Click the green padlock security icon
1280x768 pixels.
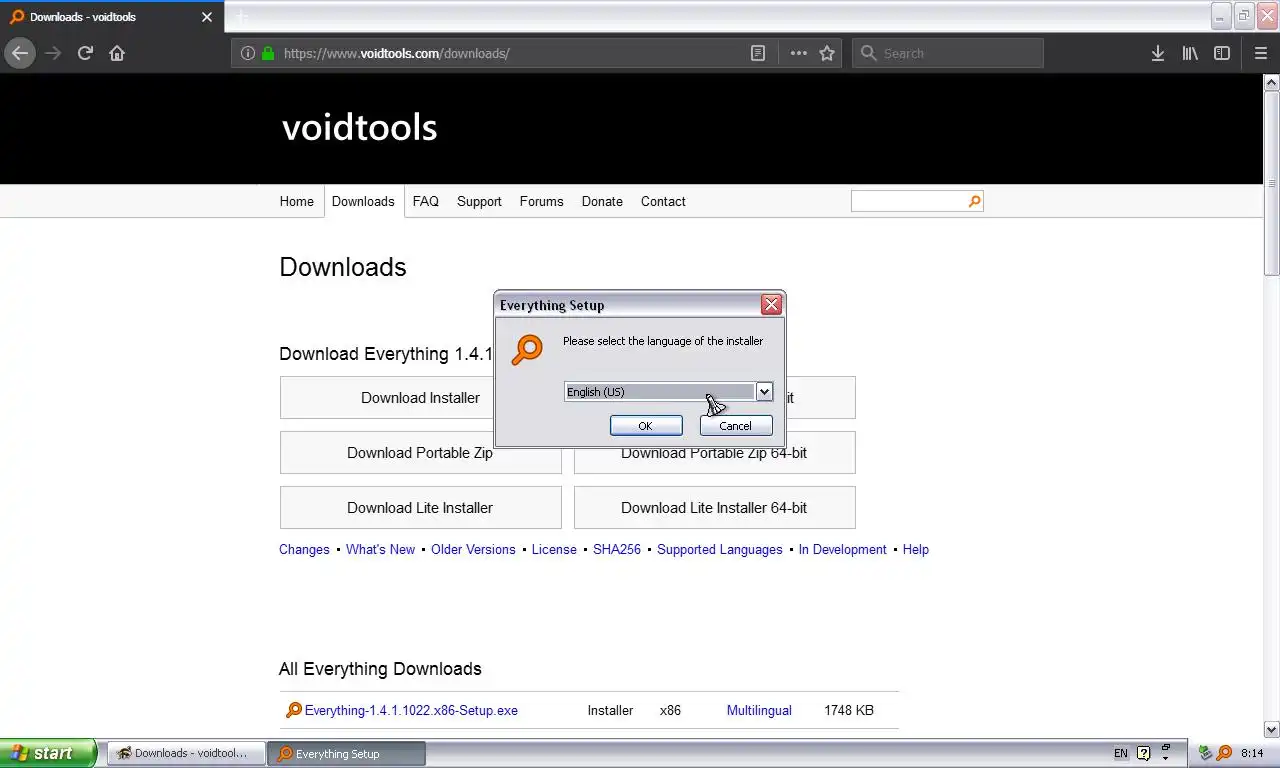click(268, 53)
